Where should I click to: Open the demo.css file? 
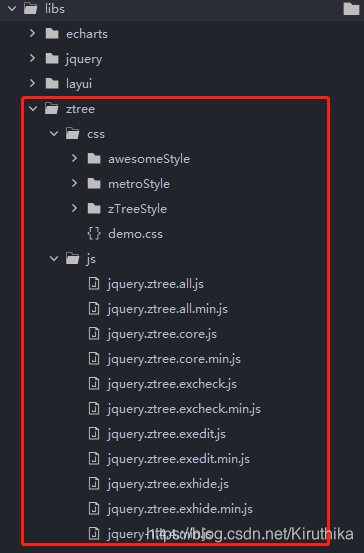pos(135,234)
